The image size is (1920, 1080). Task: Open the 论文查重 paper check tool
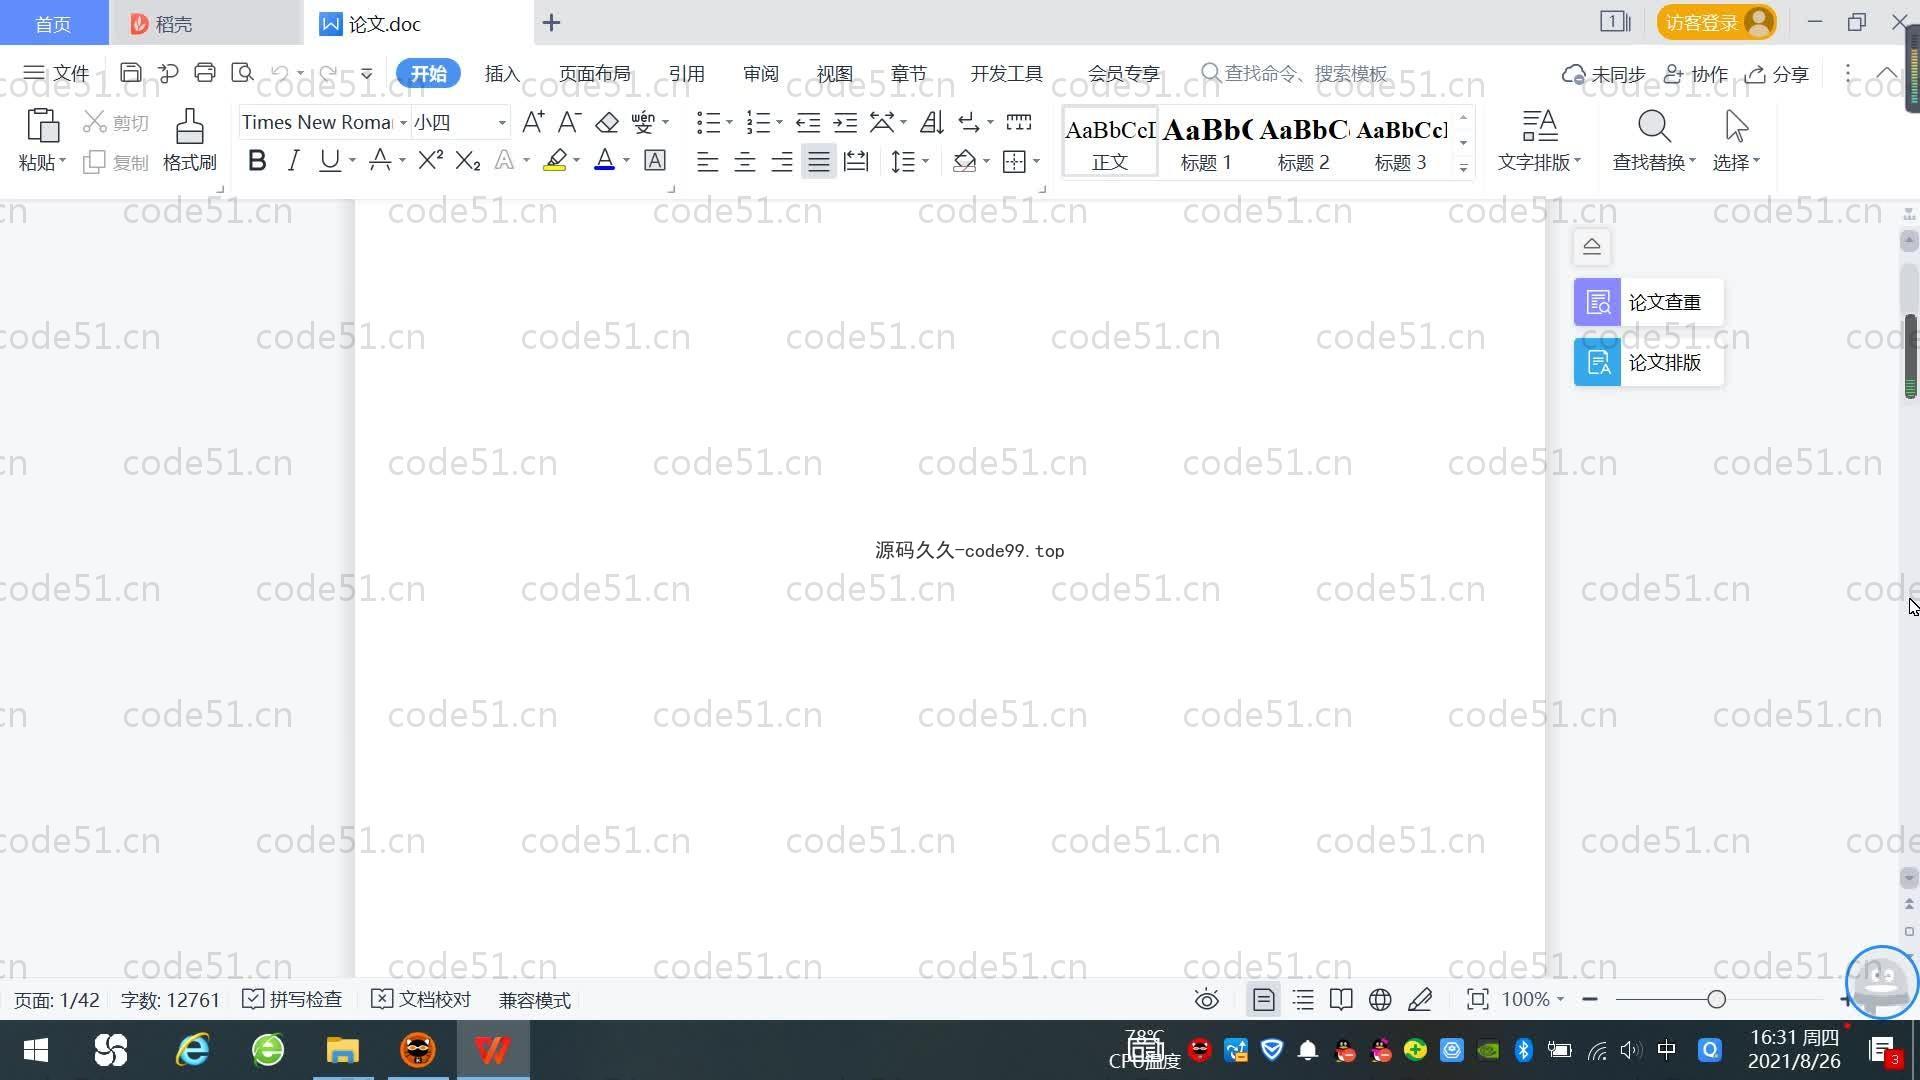tap(1648, 302)
